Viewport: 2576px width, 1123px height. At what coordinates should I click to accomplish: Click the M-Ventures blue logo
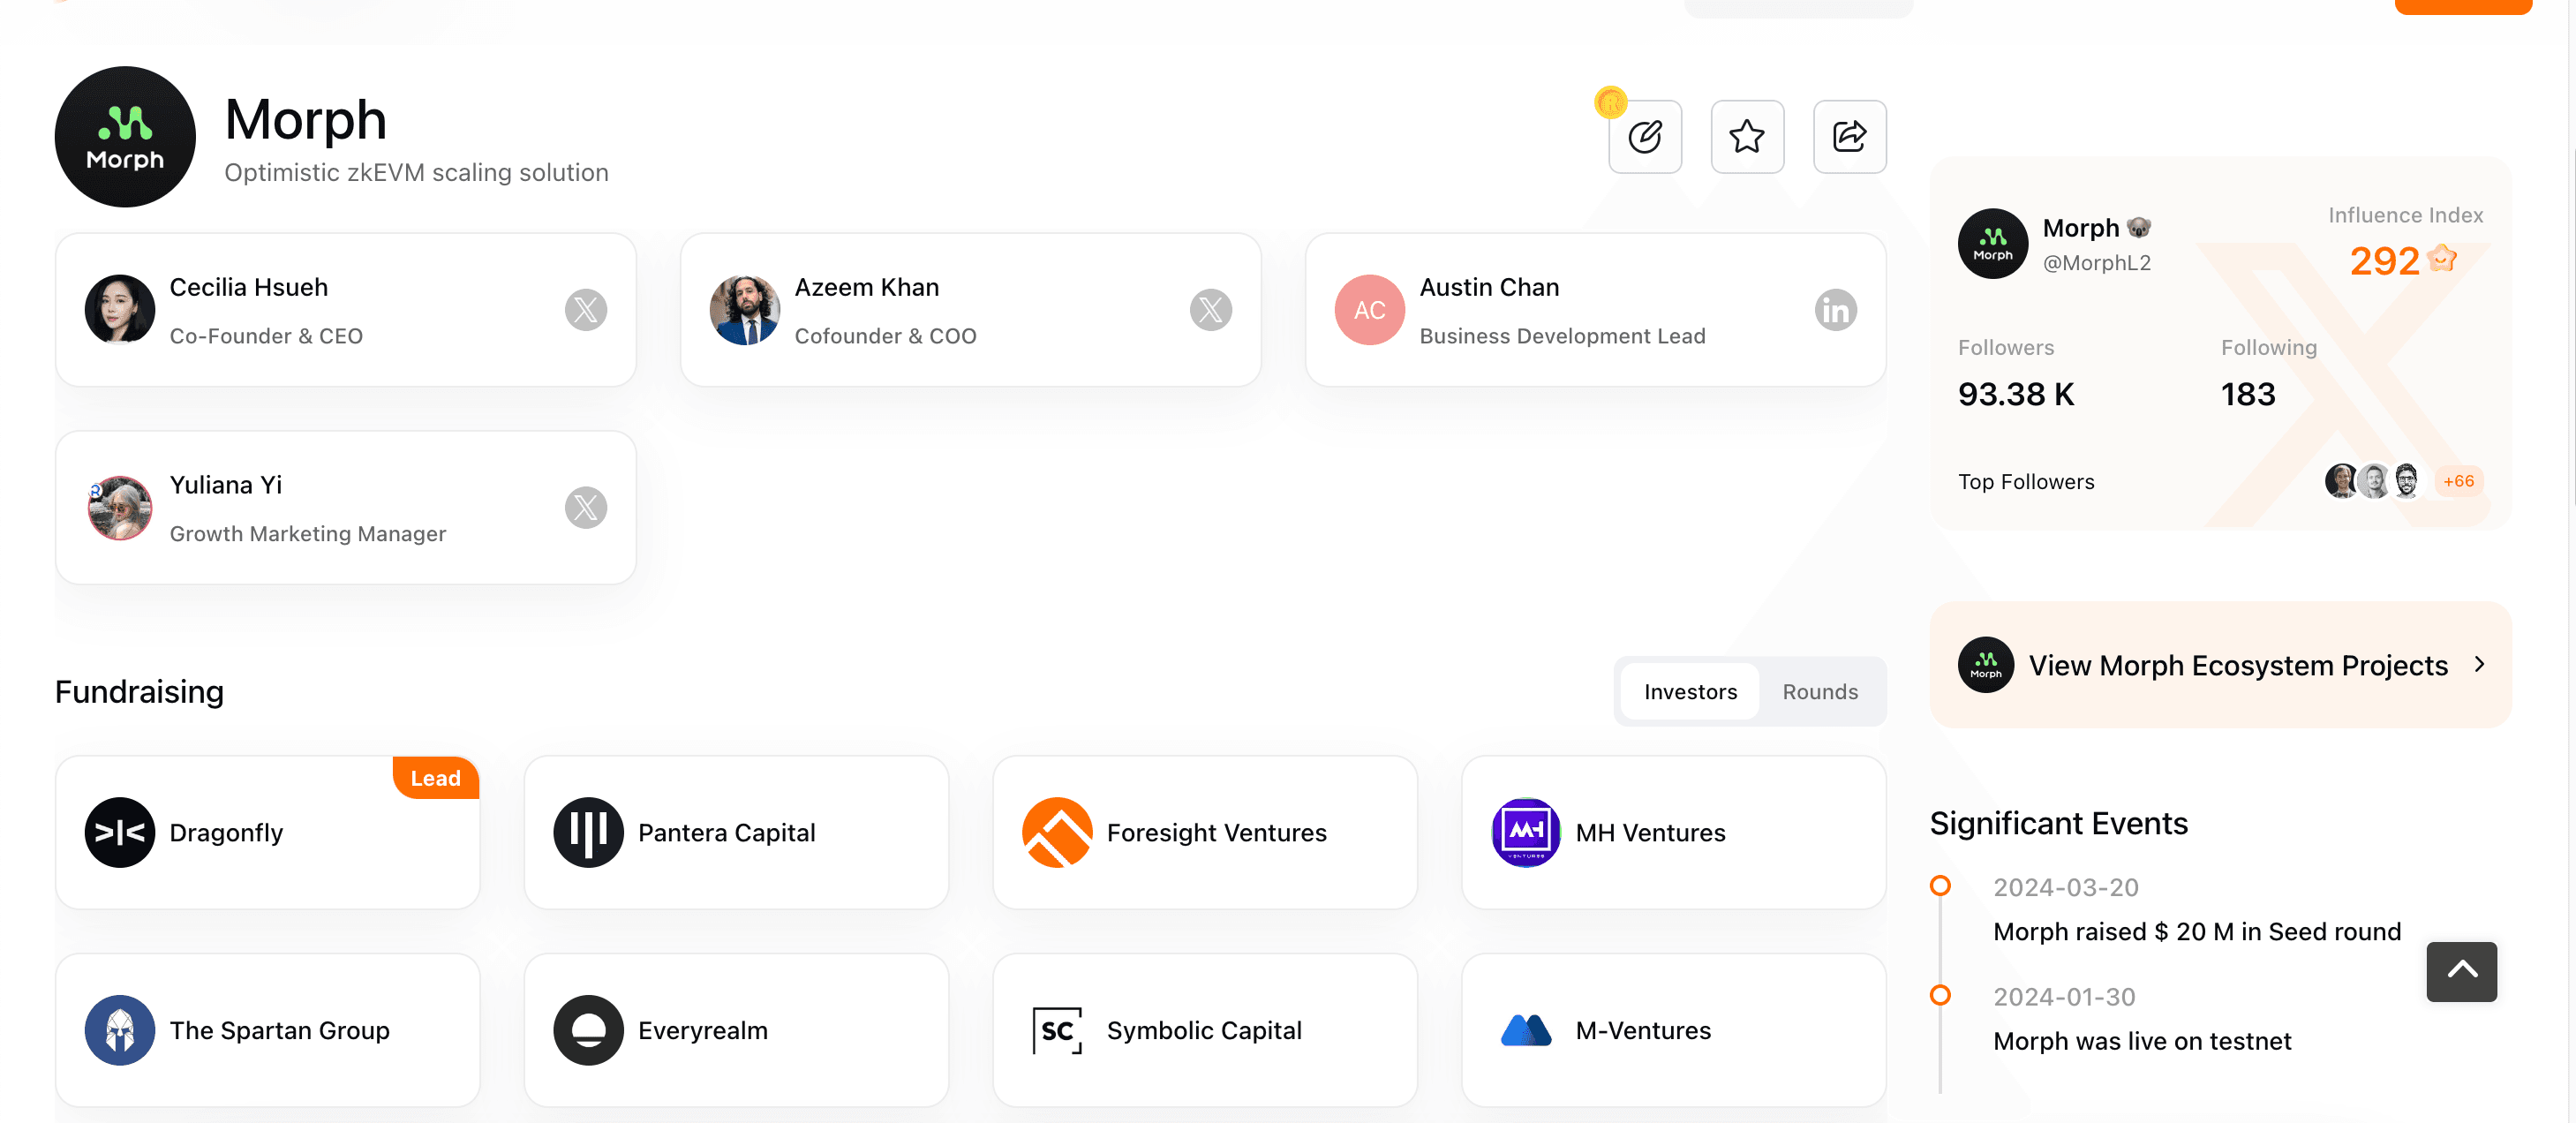coord(1526,1031)
